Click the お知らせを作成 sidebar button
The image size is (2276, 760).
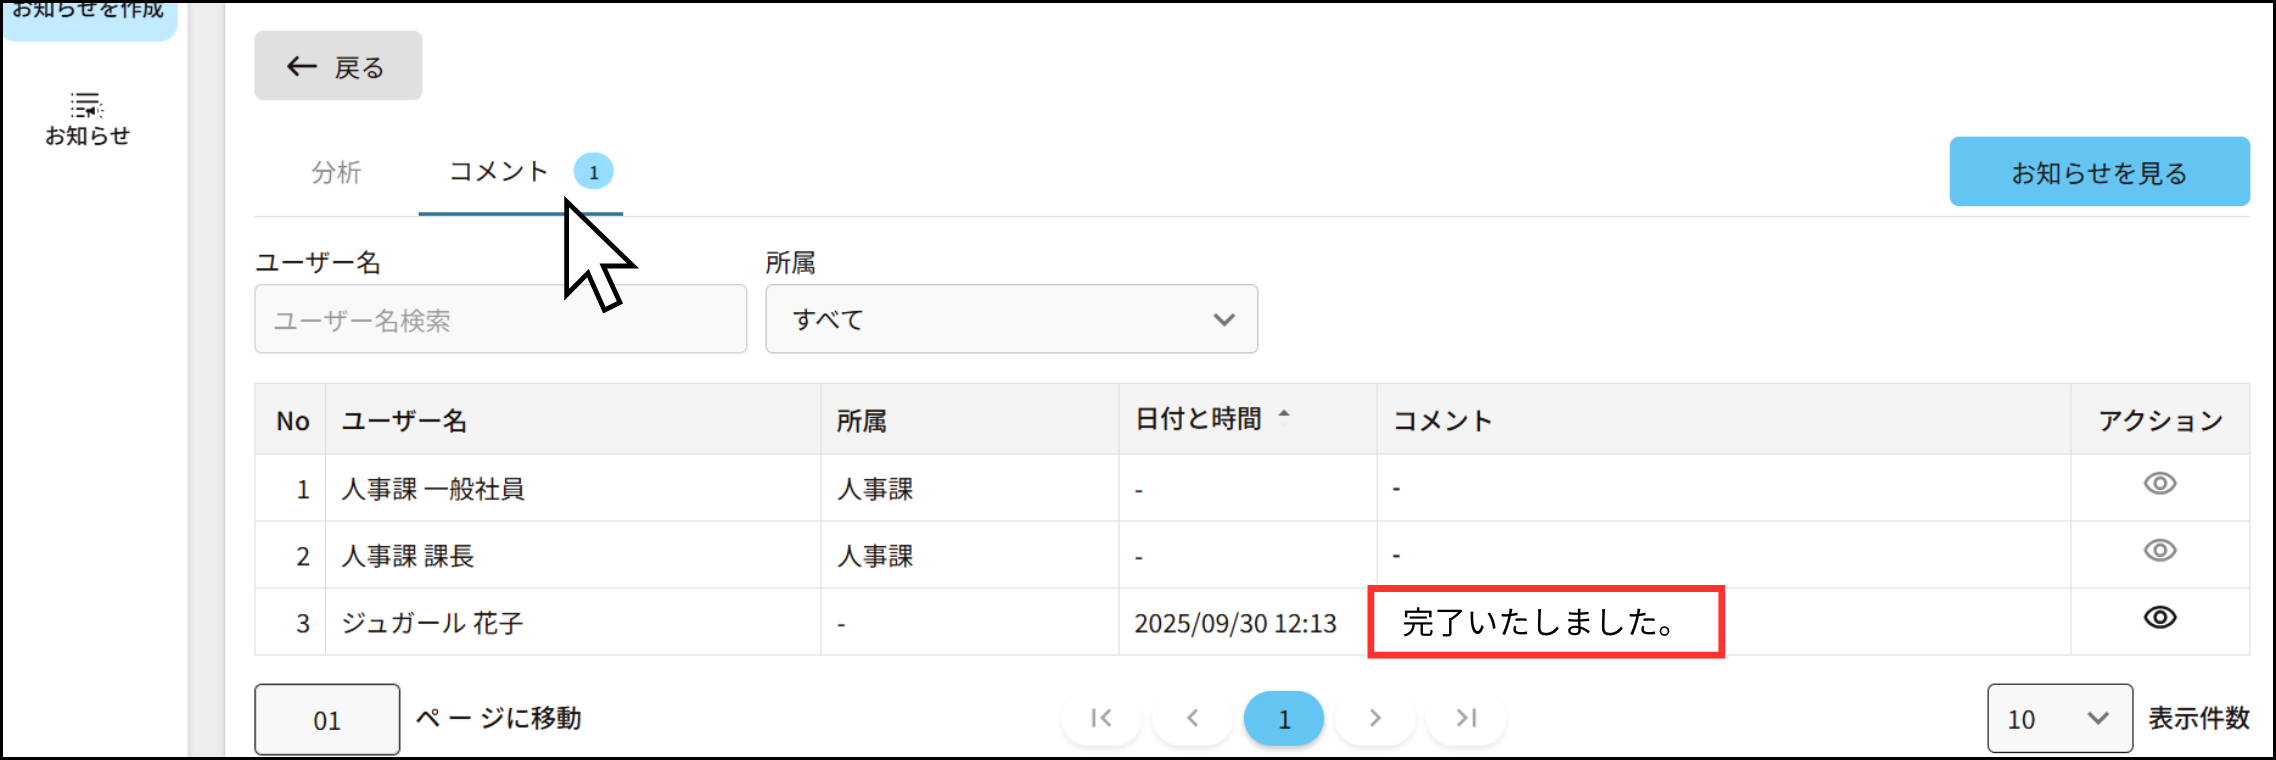click(88, 14)
